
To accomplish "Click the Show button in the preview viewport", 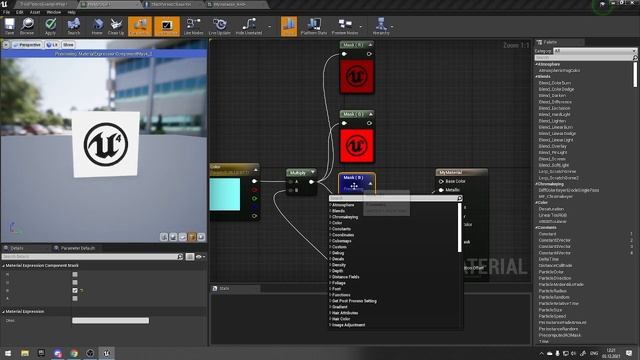I will click(x=68, y=44).
